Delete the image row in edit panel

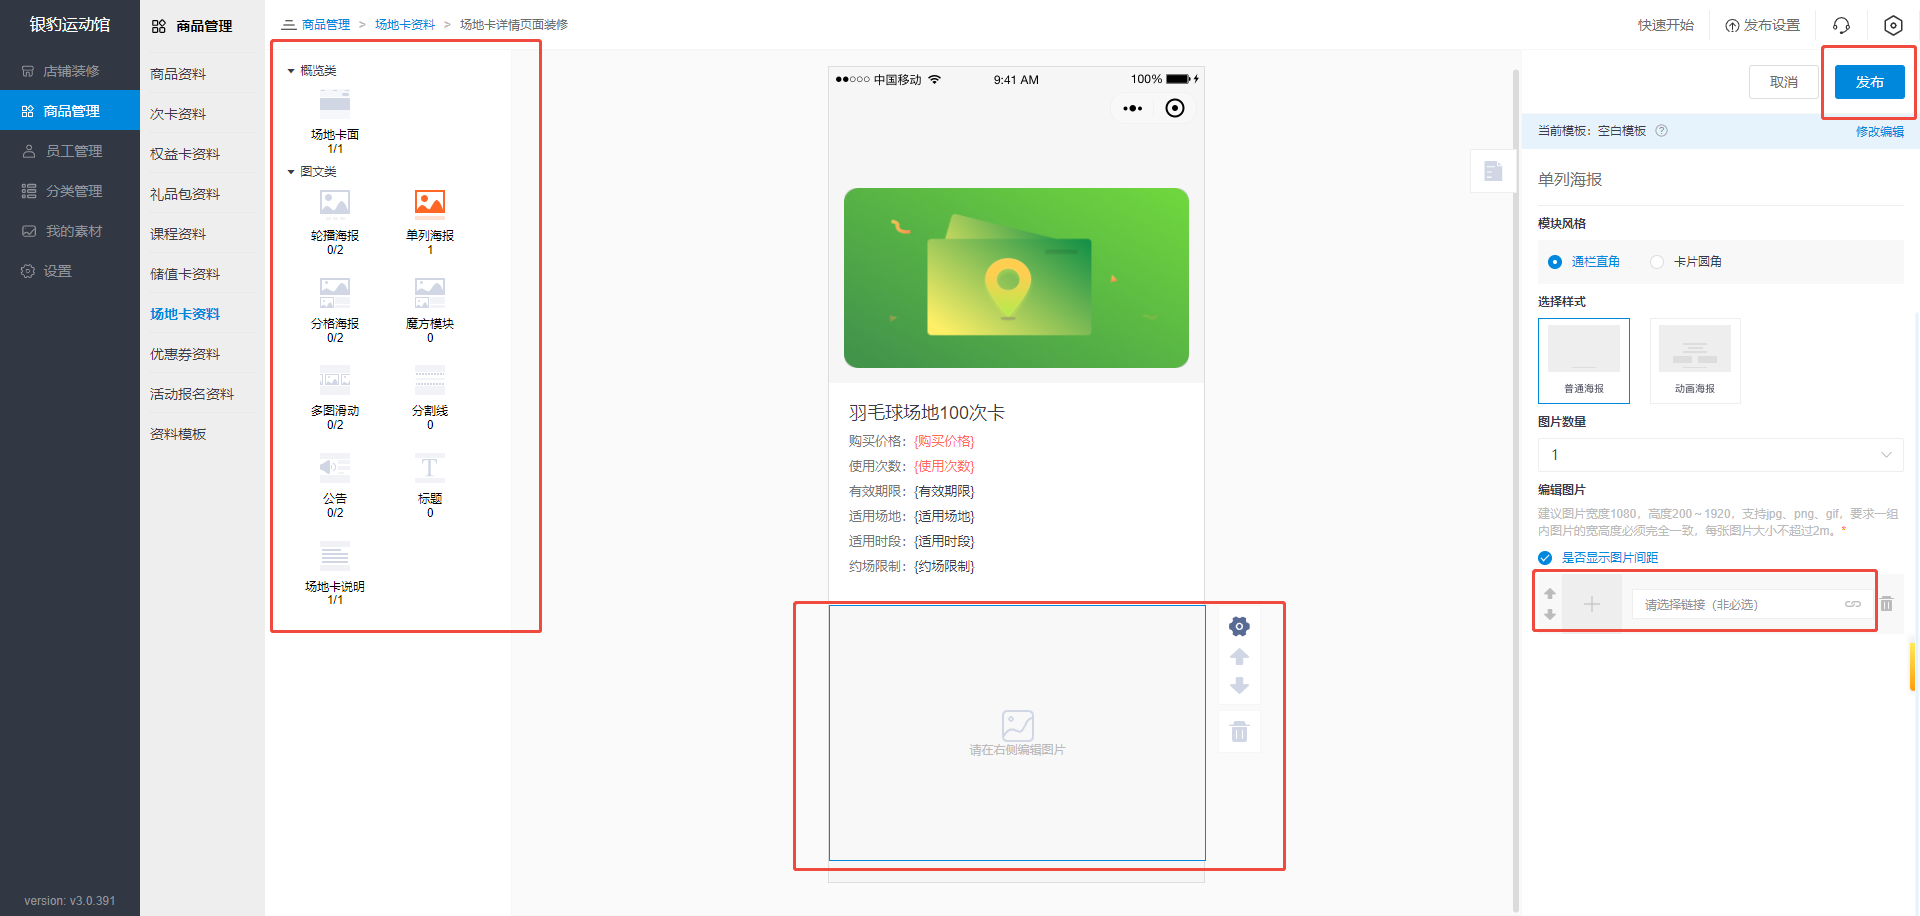[x=1886, y=604]
